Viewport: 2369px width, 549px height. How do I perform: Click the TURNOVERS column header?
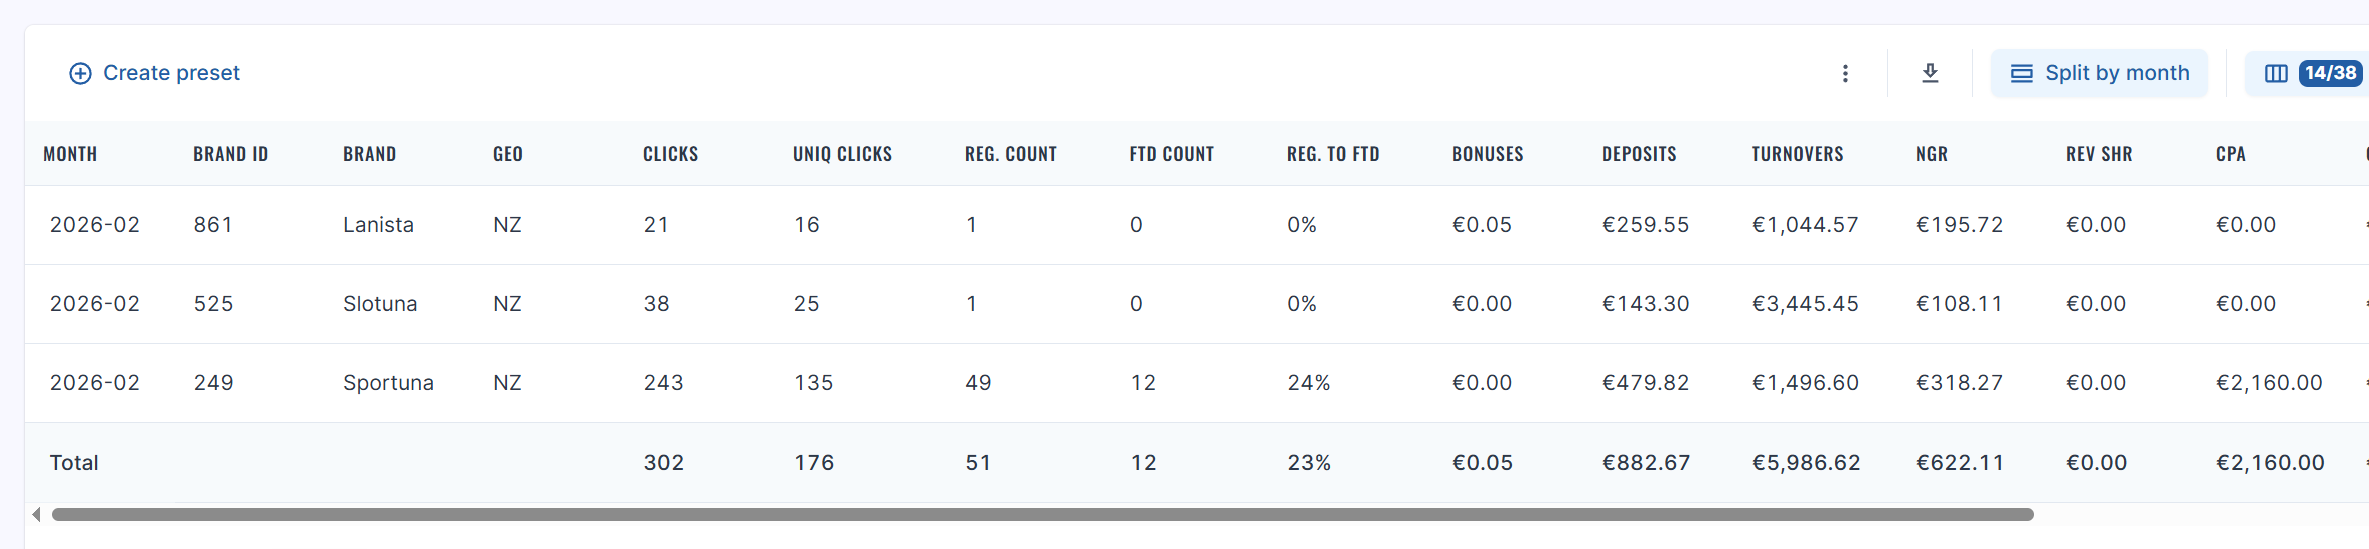coord(1797,154)
